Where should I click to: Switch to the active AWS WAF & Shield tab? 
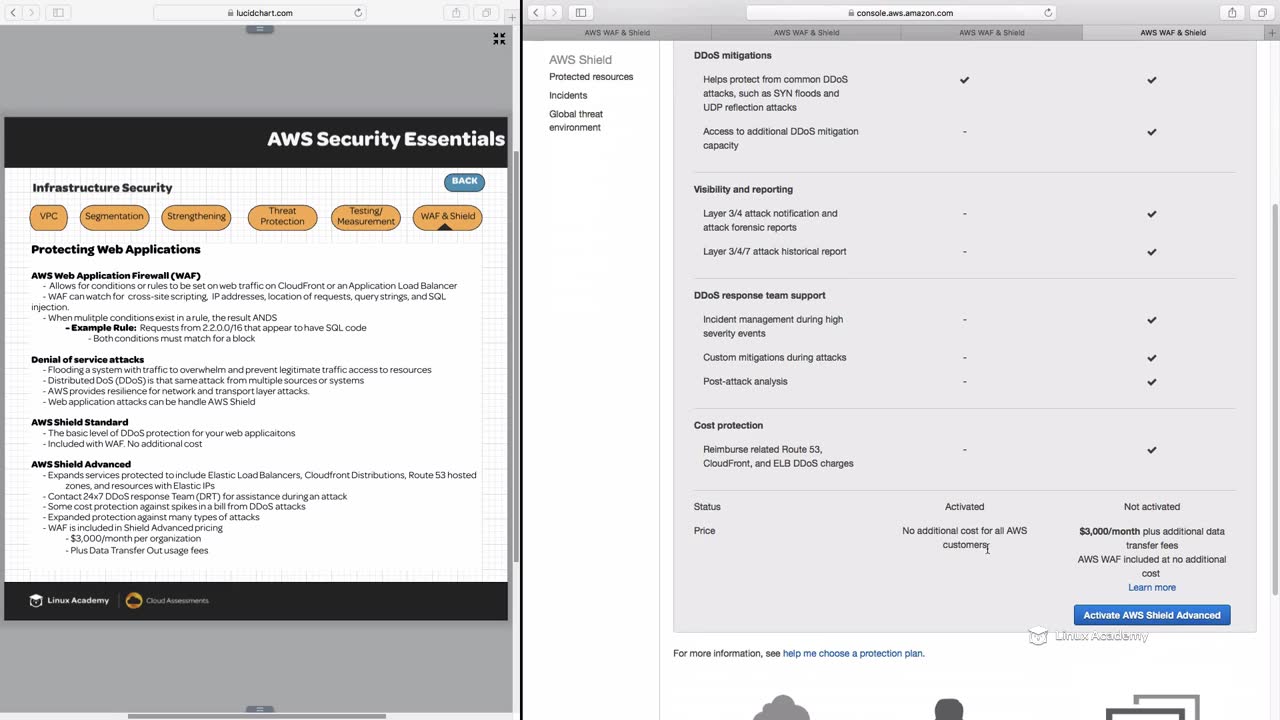(x=1172, y=32)
